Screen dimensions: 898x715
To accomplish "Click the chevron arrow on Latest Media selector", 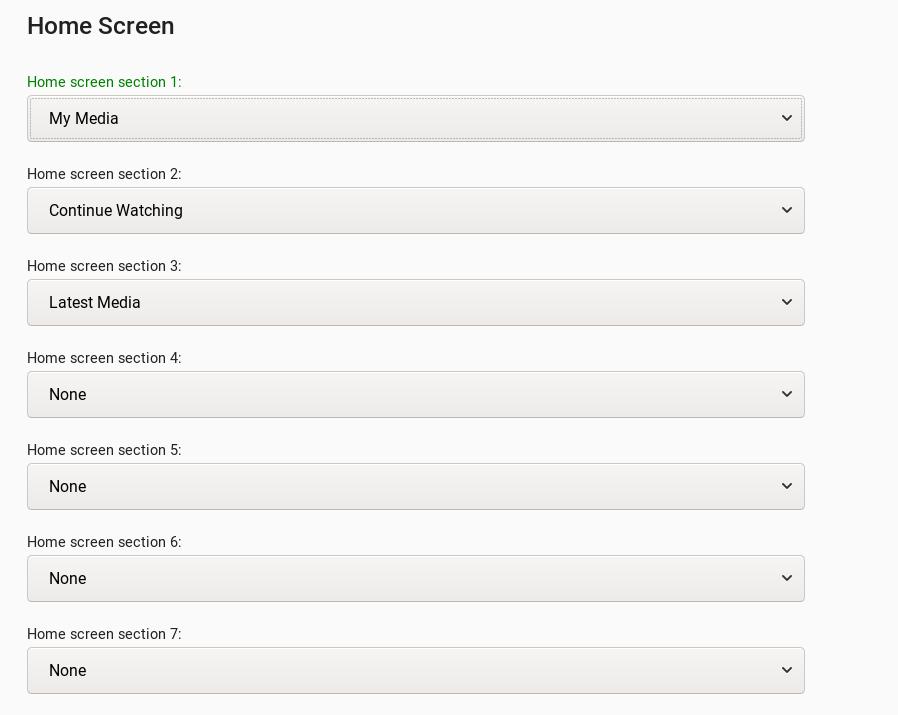I will (787, 302).
